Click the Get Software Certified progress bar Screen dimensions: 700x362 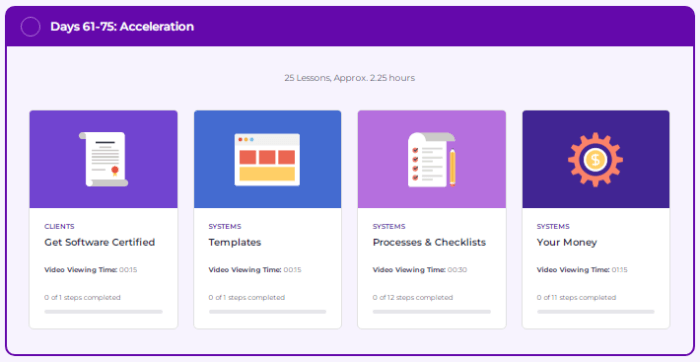pos(104,312)
